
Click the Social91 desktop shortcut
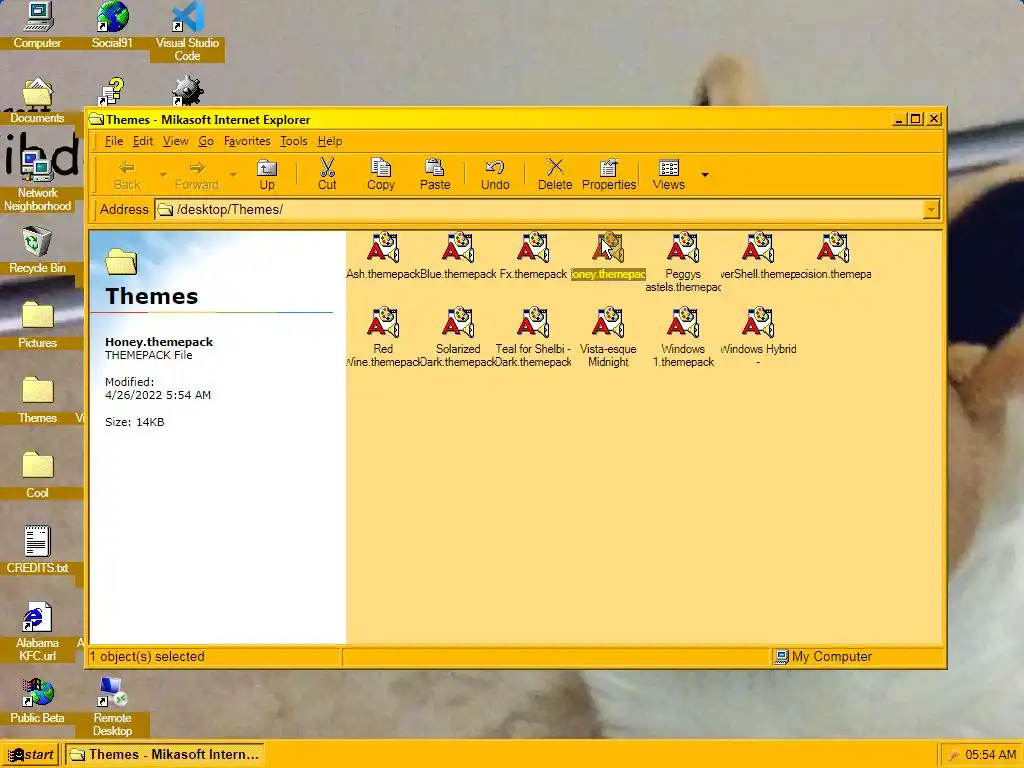112,18
